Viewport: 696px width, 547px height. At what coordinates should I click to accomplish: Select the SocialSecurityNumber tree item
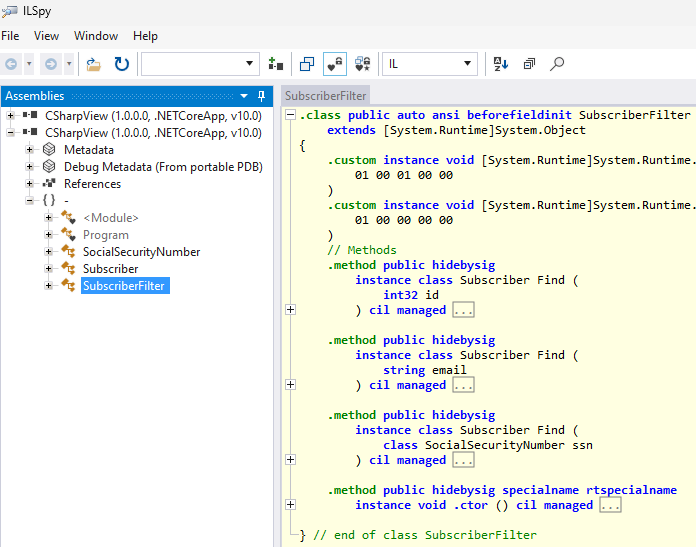[x=141, y=252]
